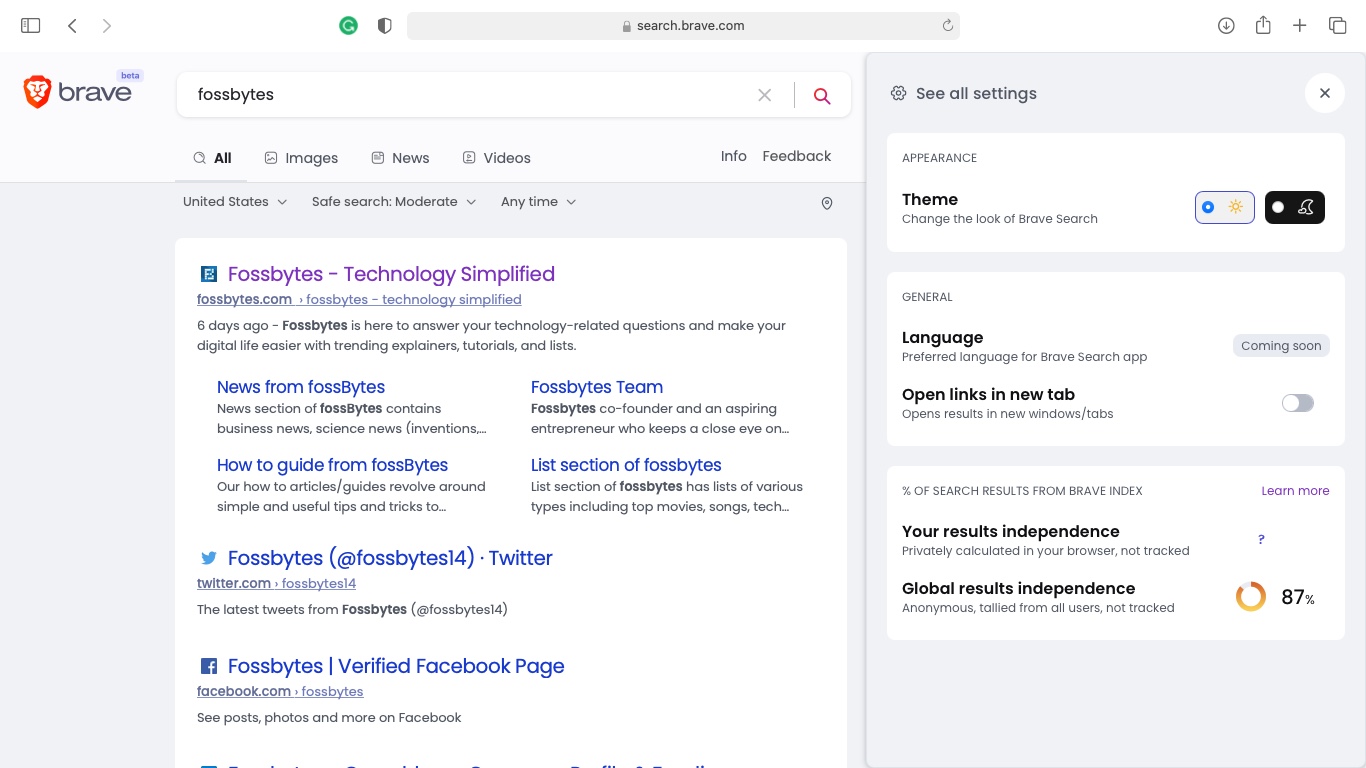Viewport: 1366px width, 768px height.
Task: Toggle the Safari sidebar icon
Action: click(x=31, y=26)
